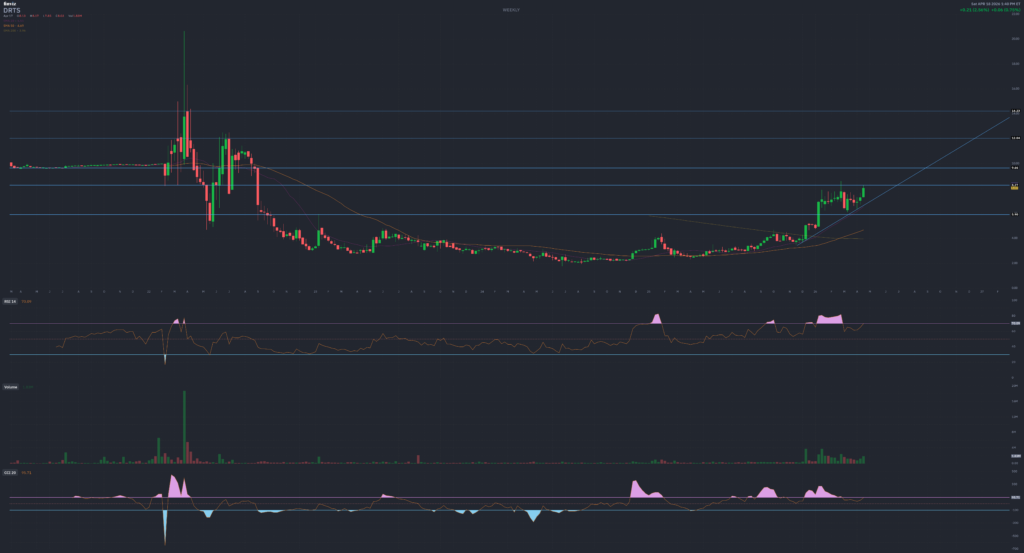Open the RSI 14 indicator label
Viewport: 1024px width, 553px height.
(x=10, y=302)
